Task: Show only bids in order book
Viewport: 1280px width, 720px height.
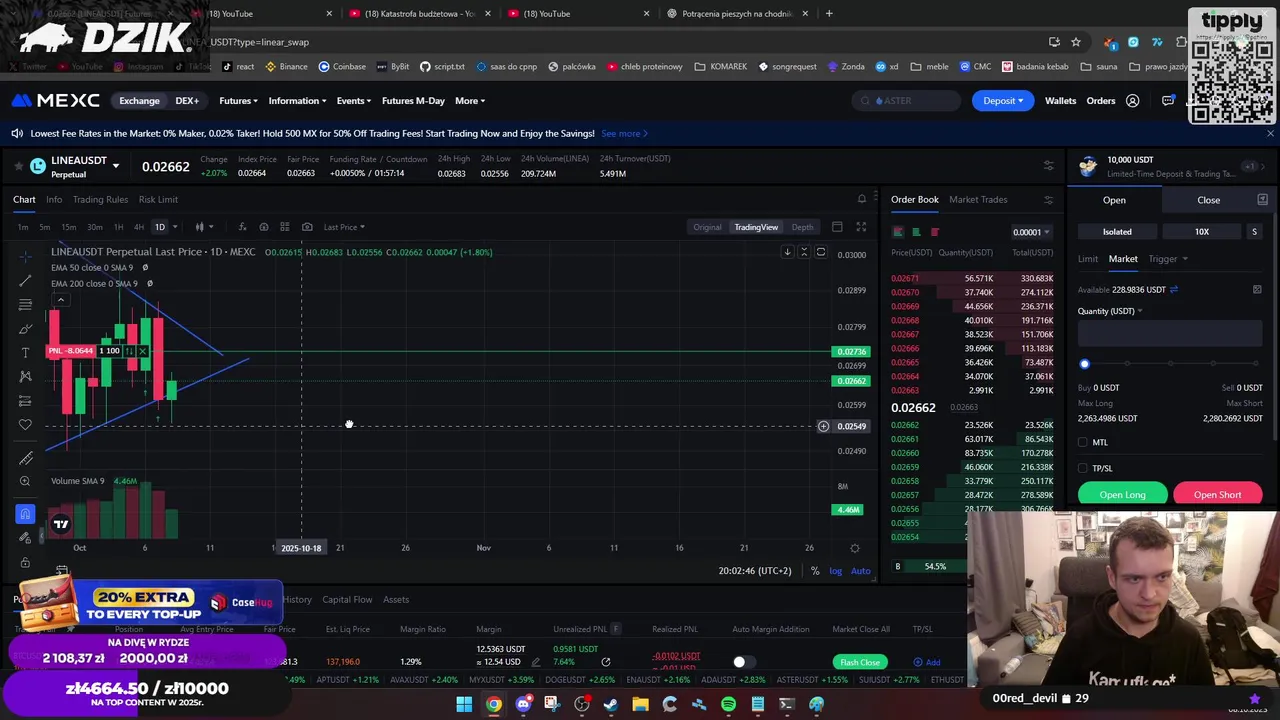Action: coord(916,232)
